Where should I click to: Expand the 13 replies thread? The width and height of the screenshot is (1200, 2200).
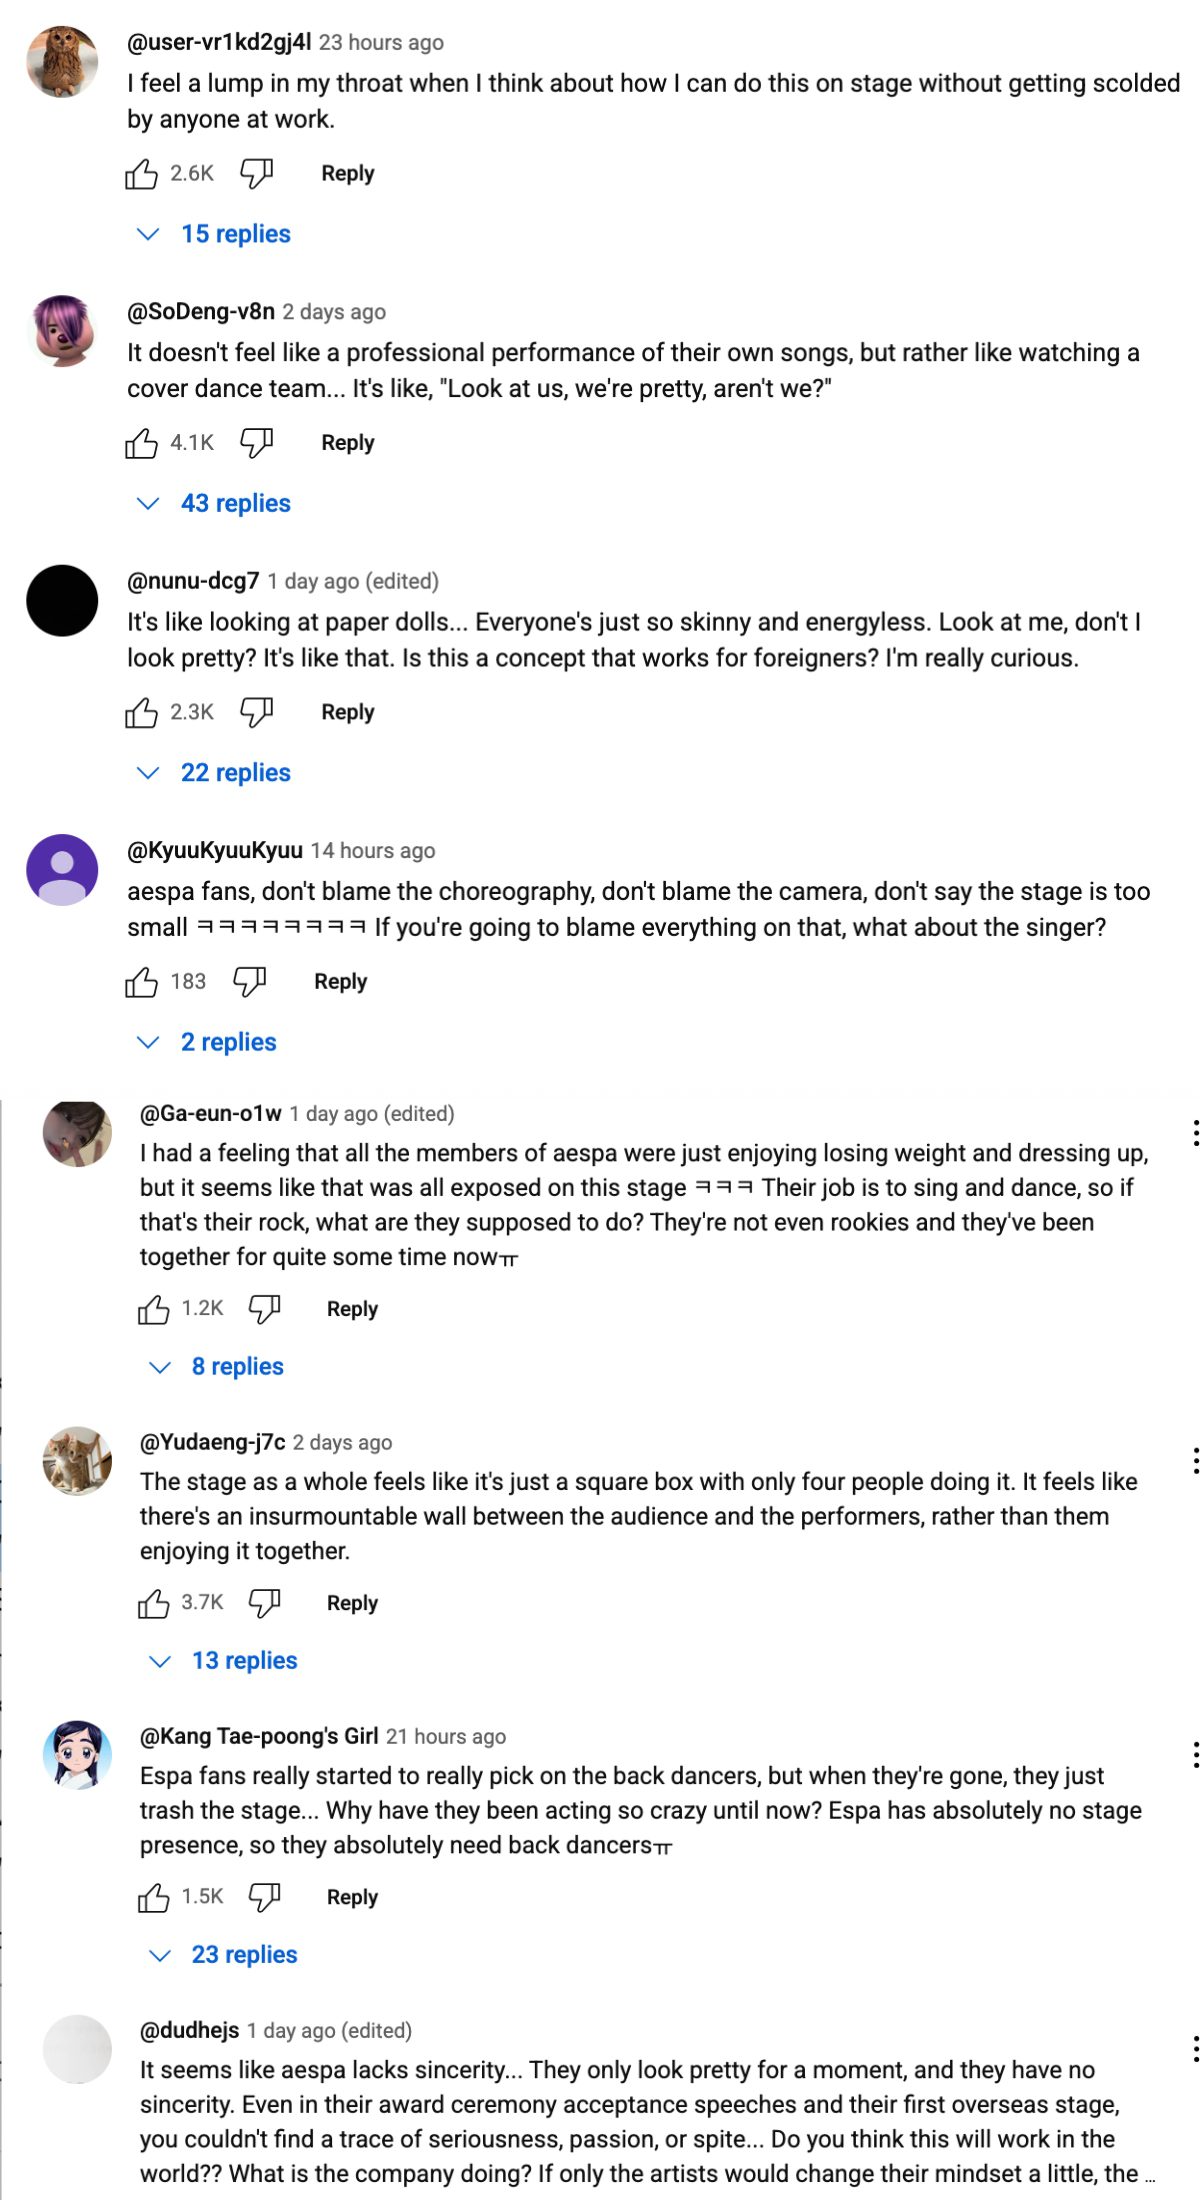point(244,1661)
